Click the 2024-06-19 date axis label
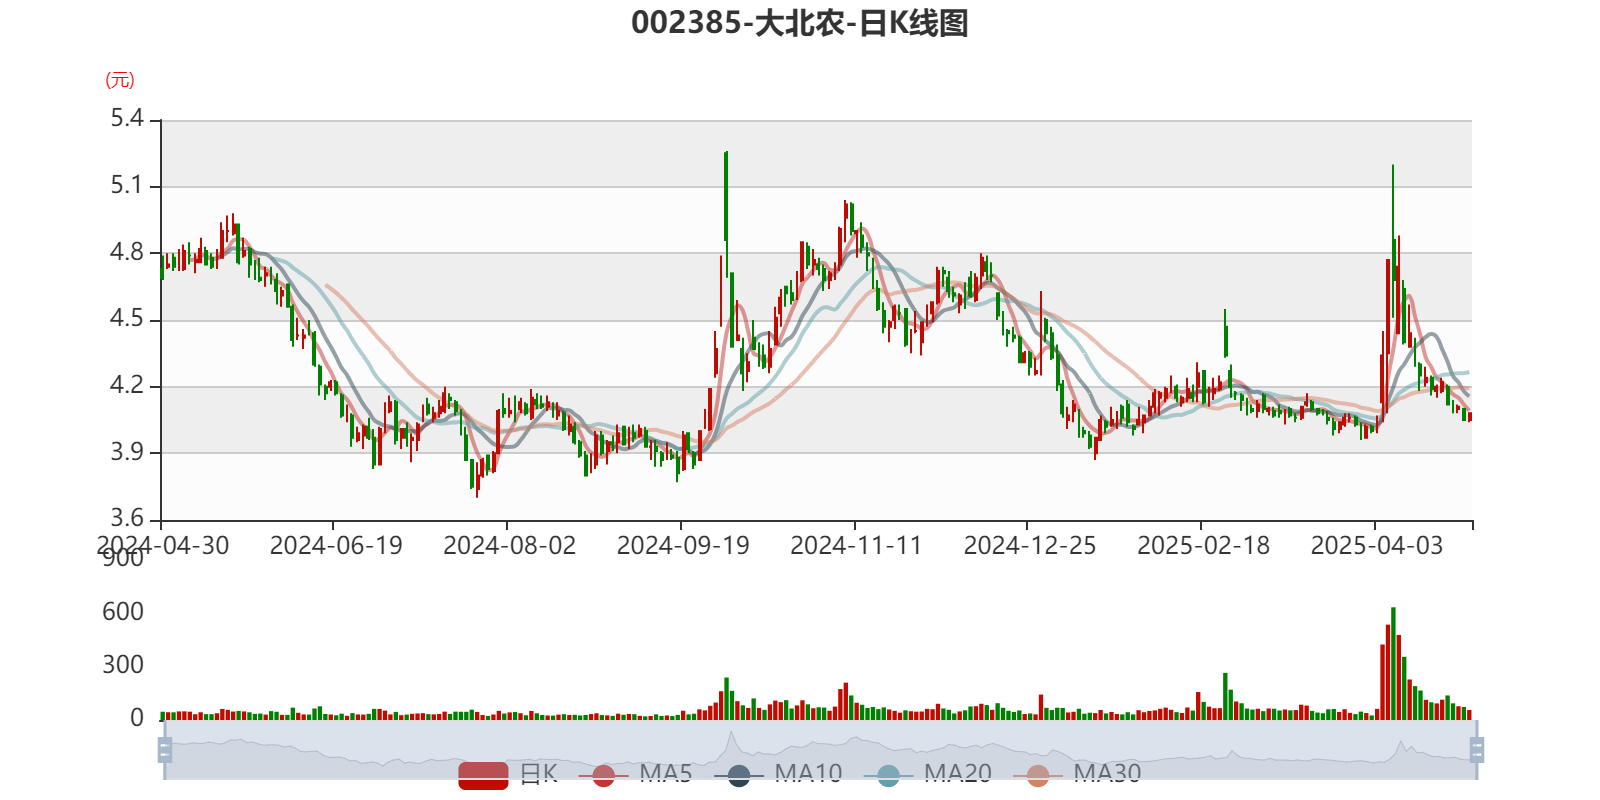This screenshot has height=800, width=1600. [x=336, y=546]
